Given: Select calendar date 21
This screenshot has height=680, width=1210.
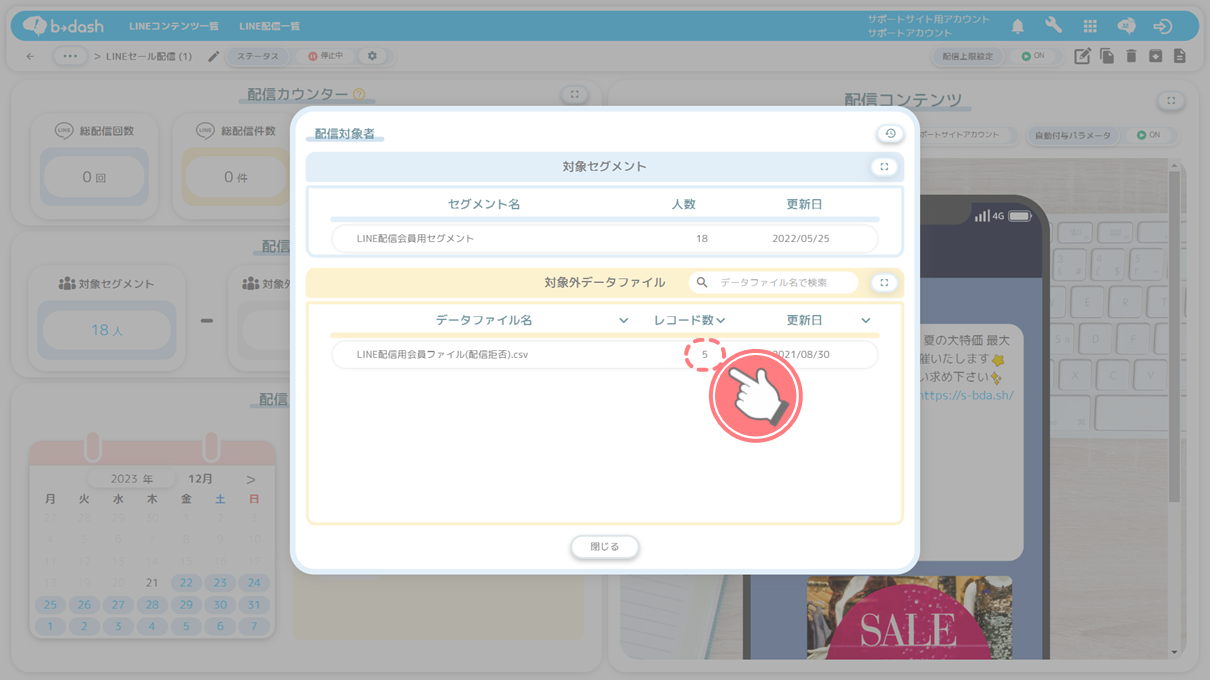Looking at the screenshot, I should [x=152, y=583].
